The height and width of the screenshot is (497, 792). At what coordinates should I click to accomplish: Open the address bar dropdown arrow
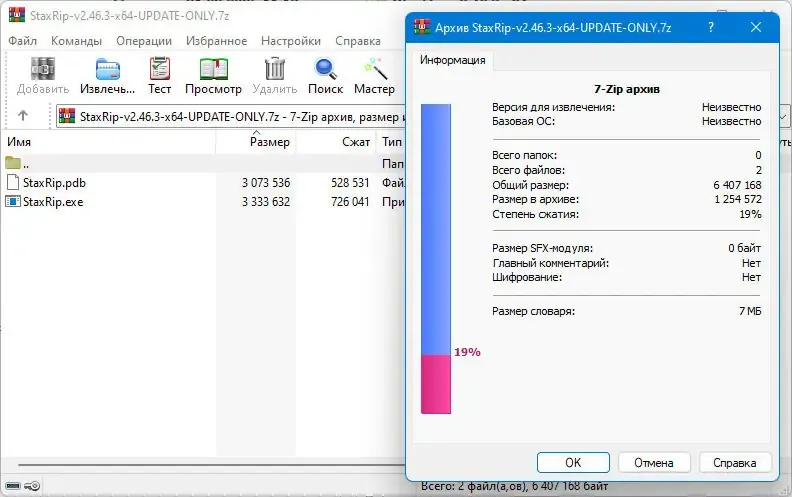point(783,117)
